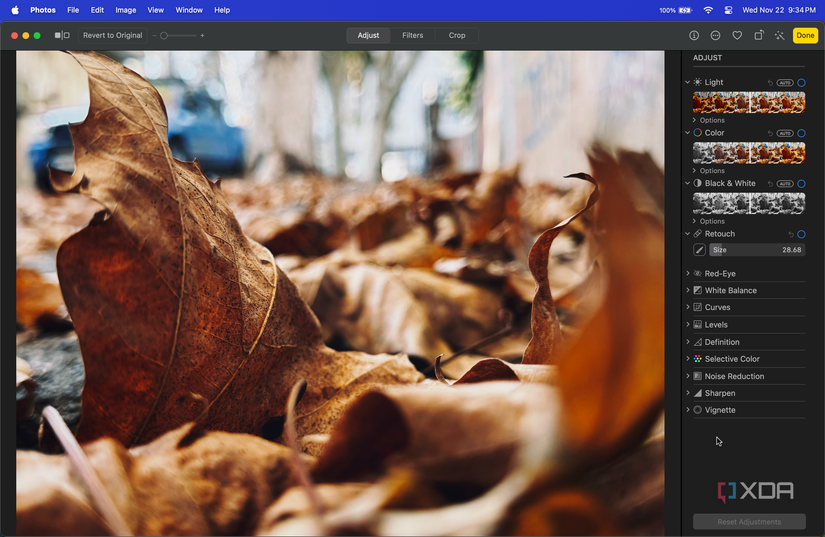This screenshot has height=537, width=825.
Task: Expand the White Balance section
Action: click(687, 290)
